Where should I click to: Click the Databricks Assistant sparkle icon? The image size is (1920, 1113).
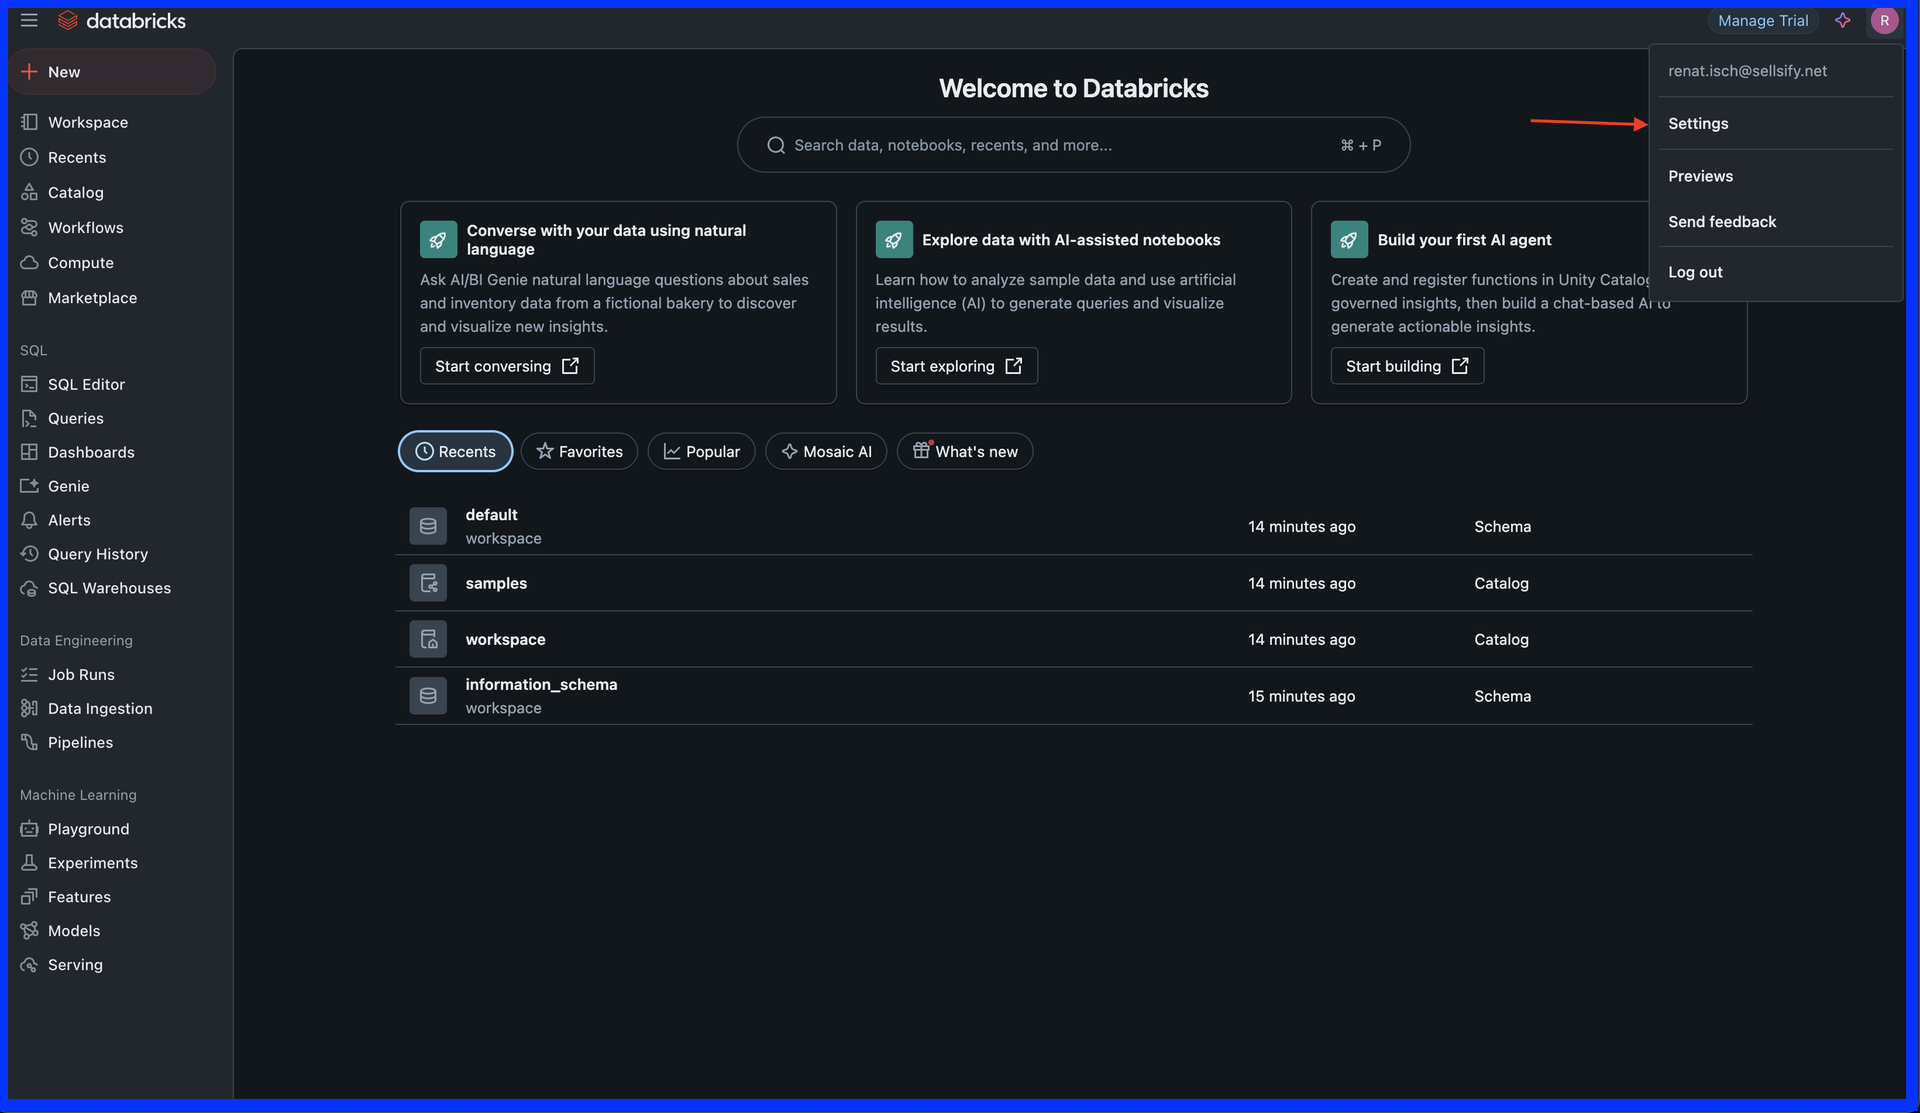[x=1843, y=20]
